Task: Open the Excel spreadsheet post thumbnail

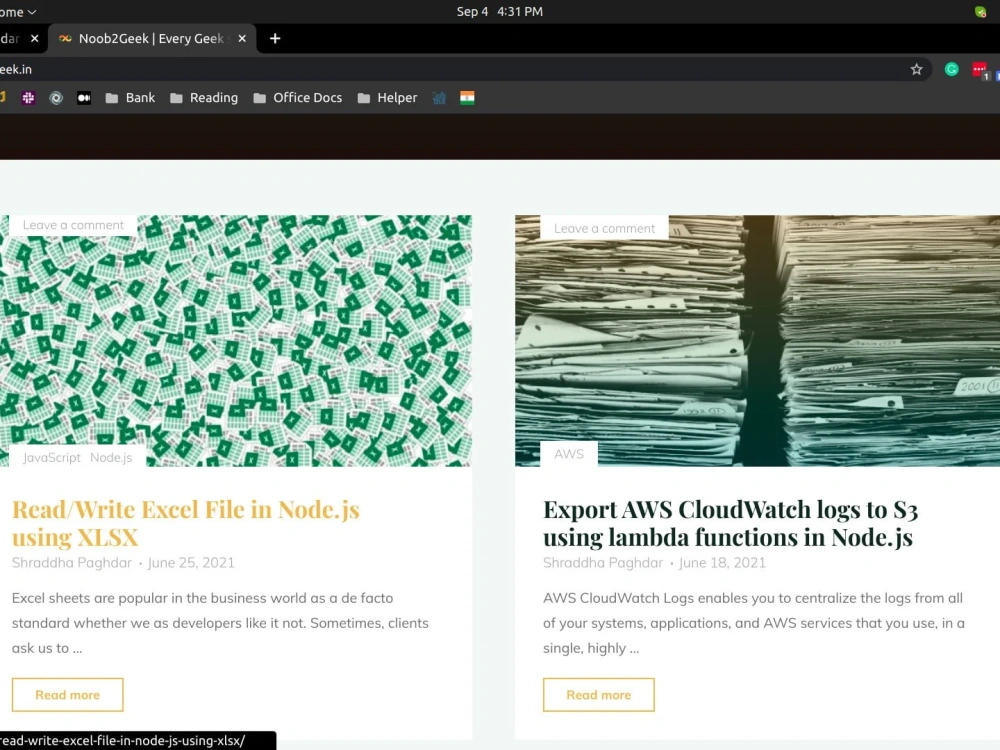Action: [236, 341]
